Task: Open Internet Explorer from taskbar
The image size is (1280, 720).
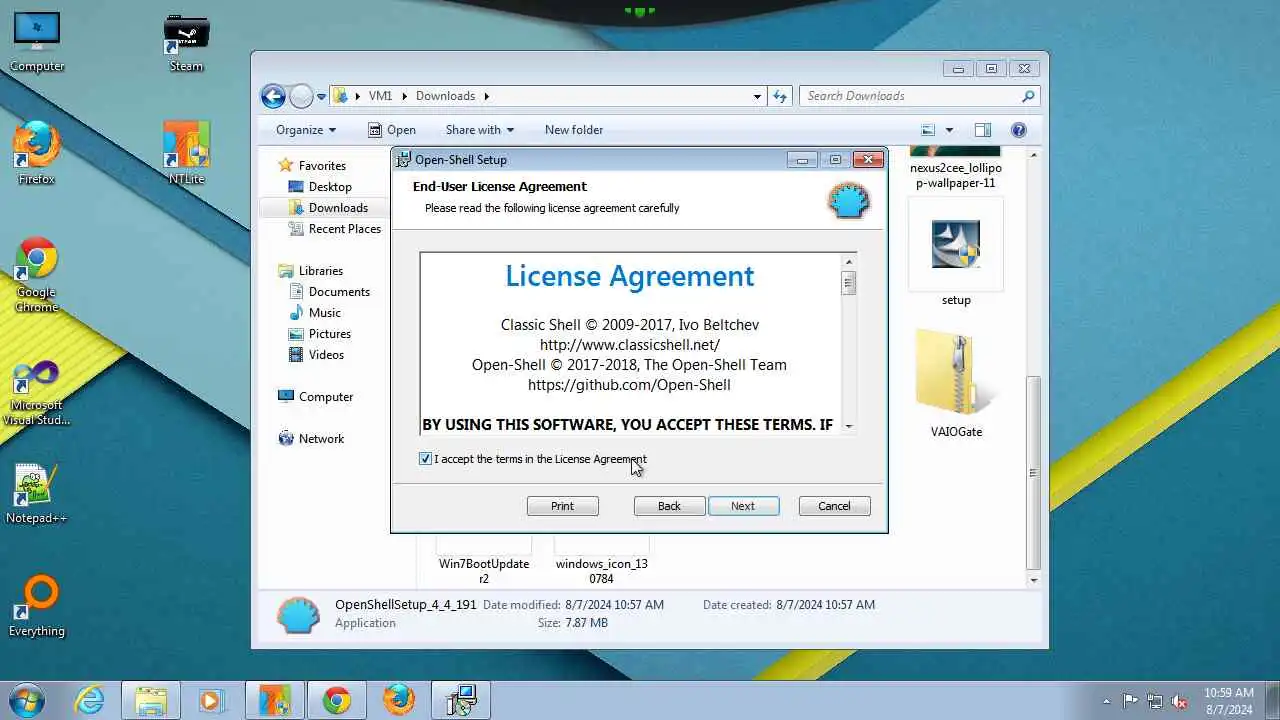Action: [x=90, y=700]
